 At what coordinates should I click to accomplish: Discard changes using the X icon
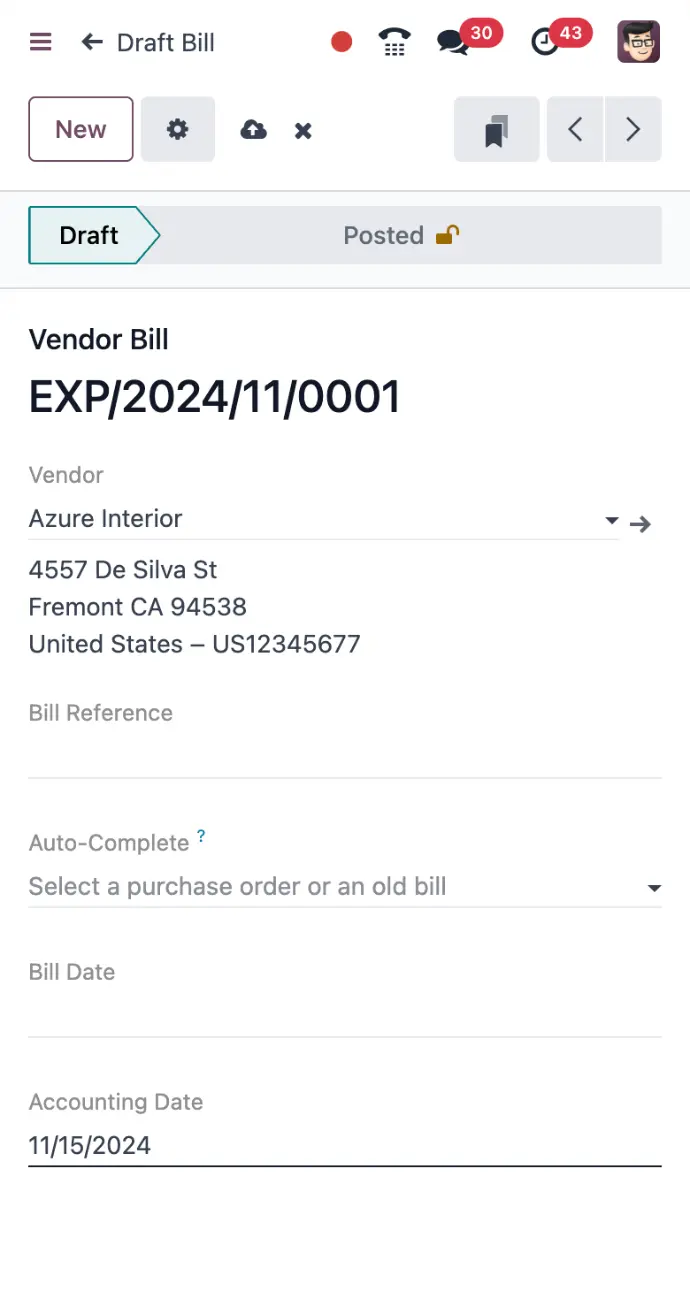point(303,129)
